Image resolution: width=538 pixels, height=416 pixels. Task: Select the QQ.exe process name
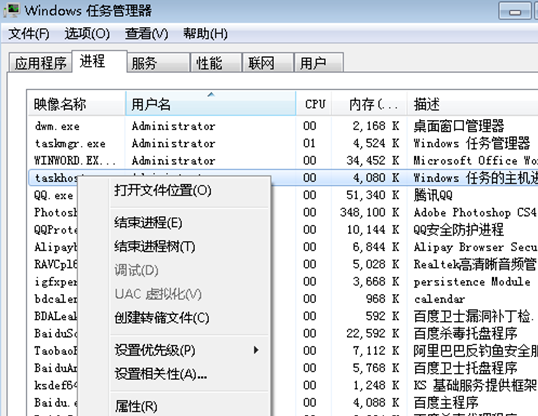tap(54, 195)
